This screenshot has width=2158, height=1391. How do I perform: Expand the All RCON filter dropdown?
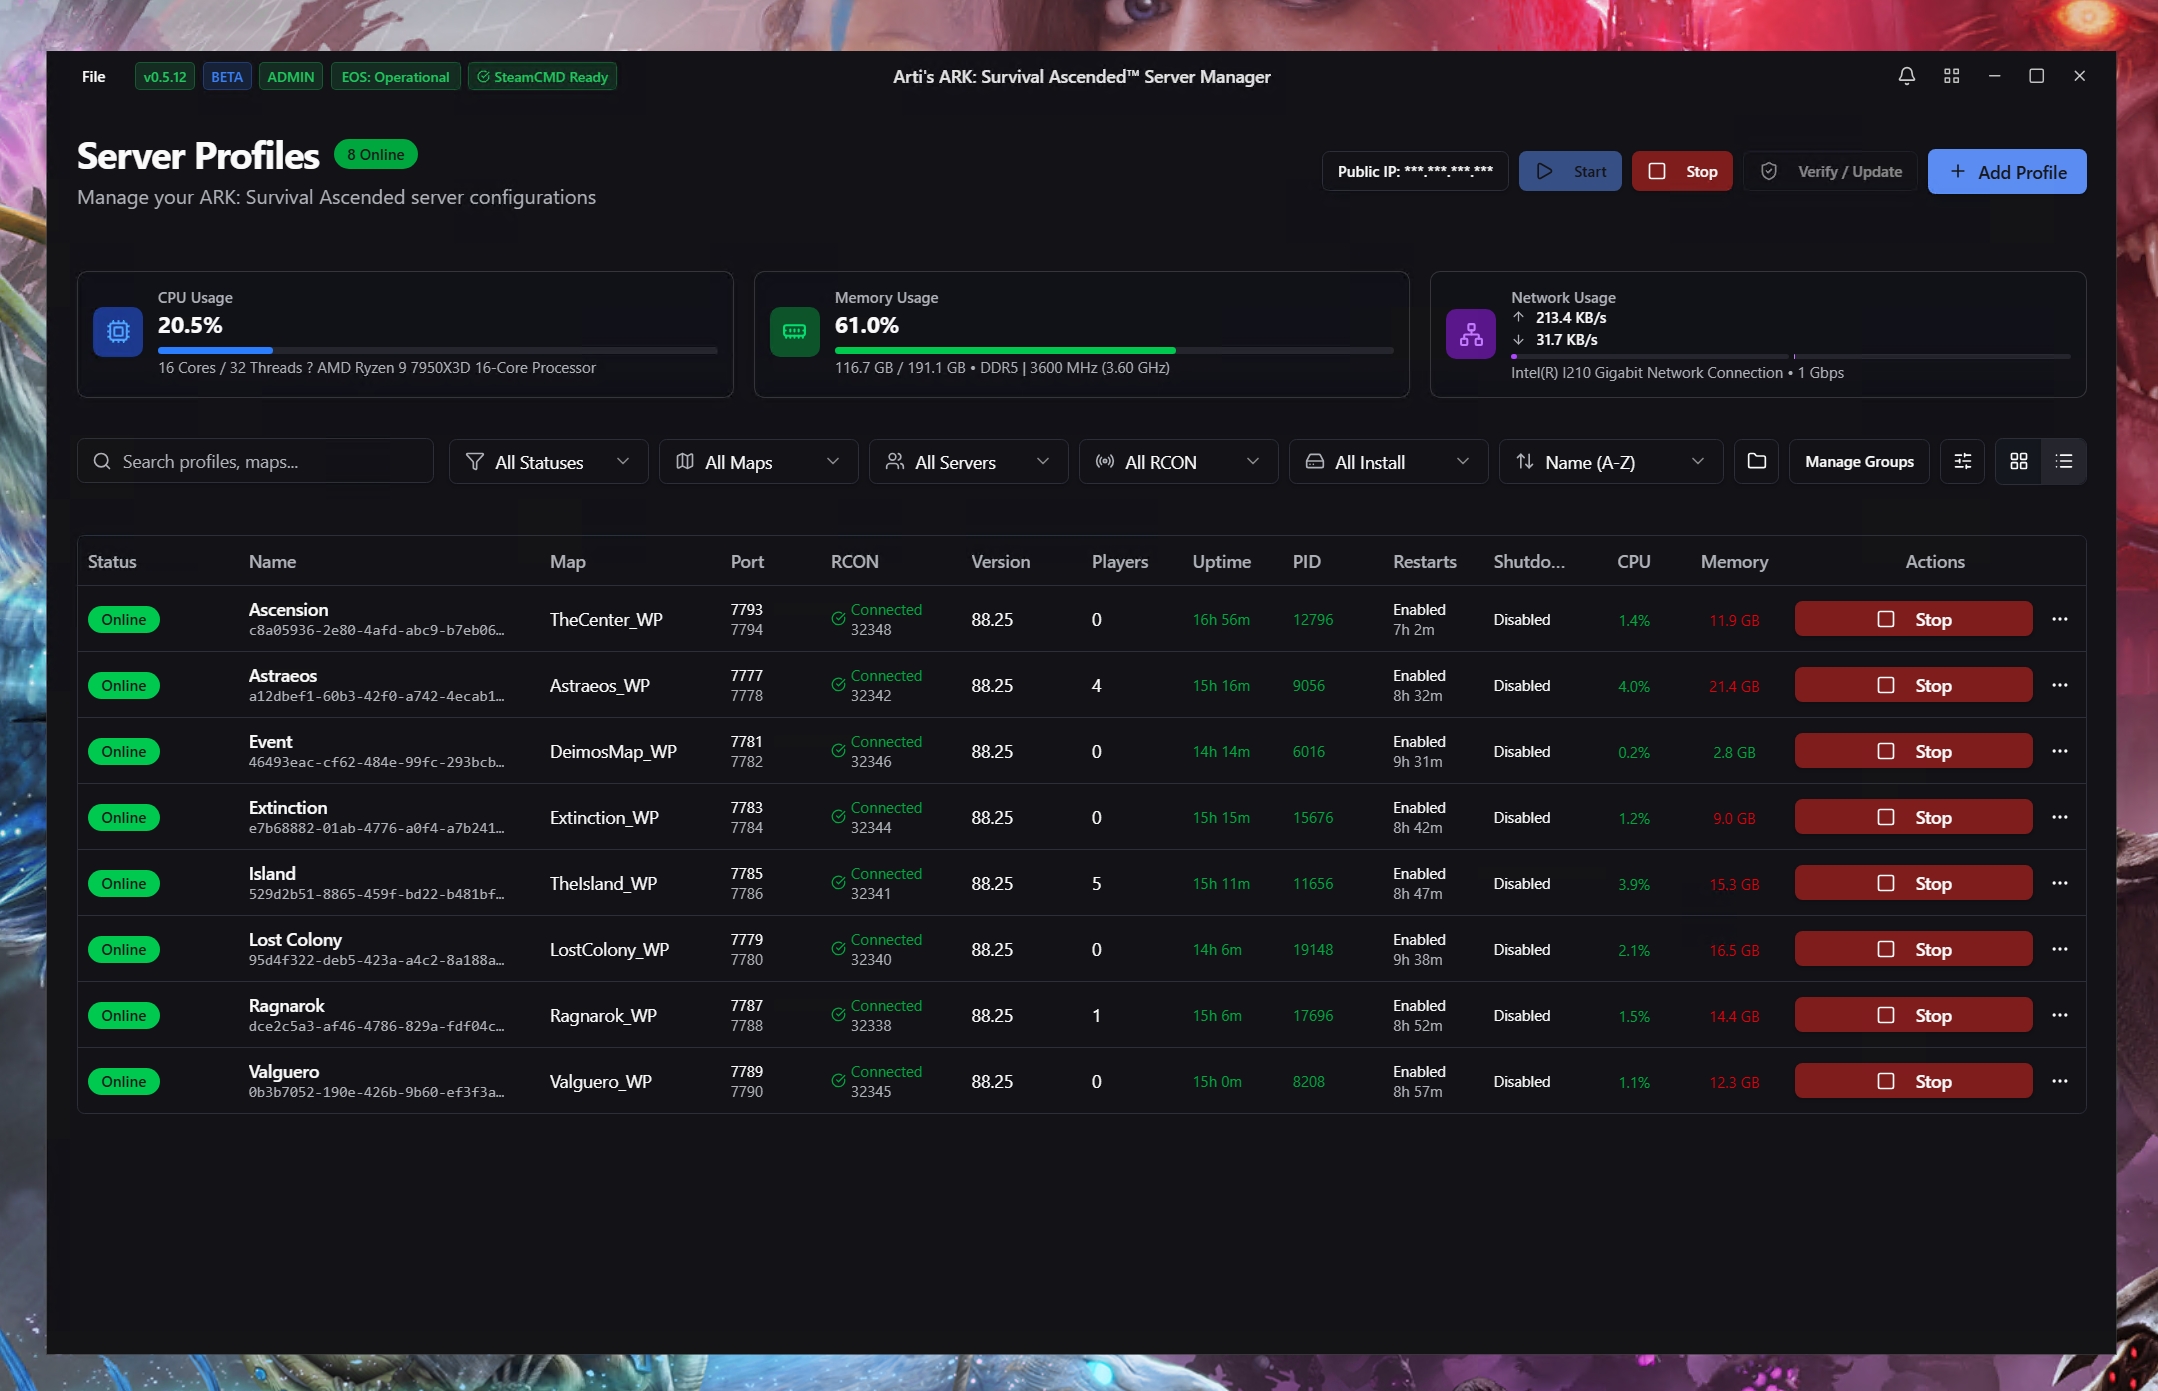[x=1178, y=461]
